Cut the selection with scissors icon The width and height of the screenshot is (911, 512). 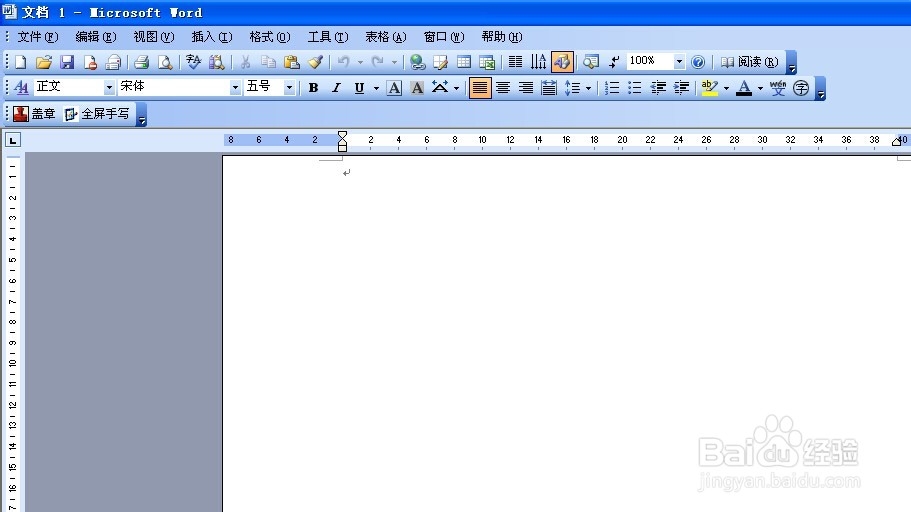coord(245,62)
